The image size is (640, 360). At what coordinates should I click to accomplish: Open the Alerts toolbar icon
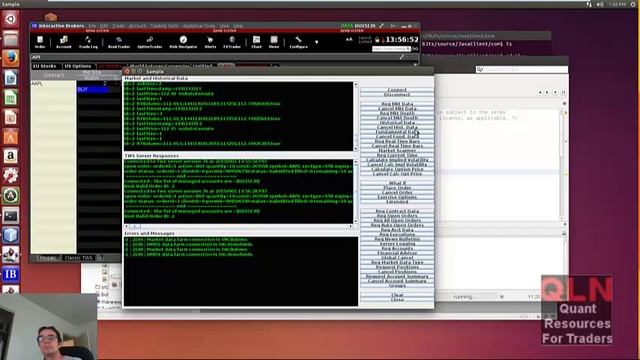[x=210, y=42]
